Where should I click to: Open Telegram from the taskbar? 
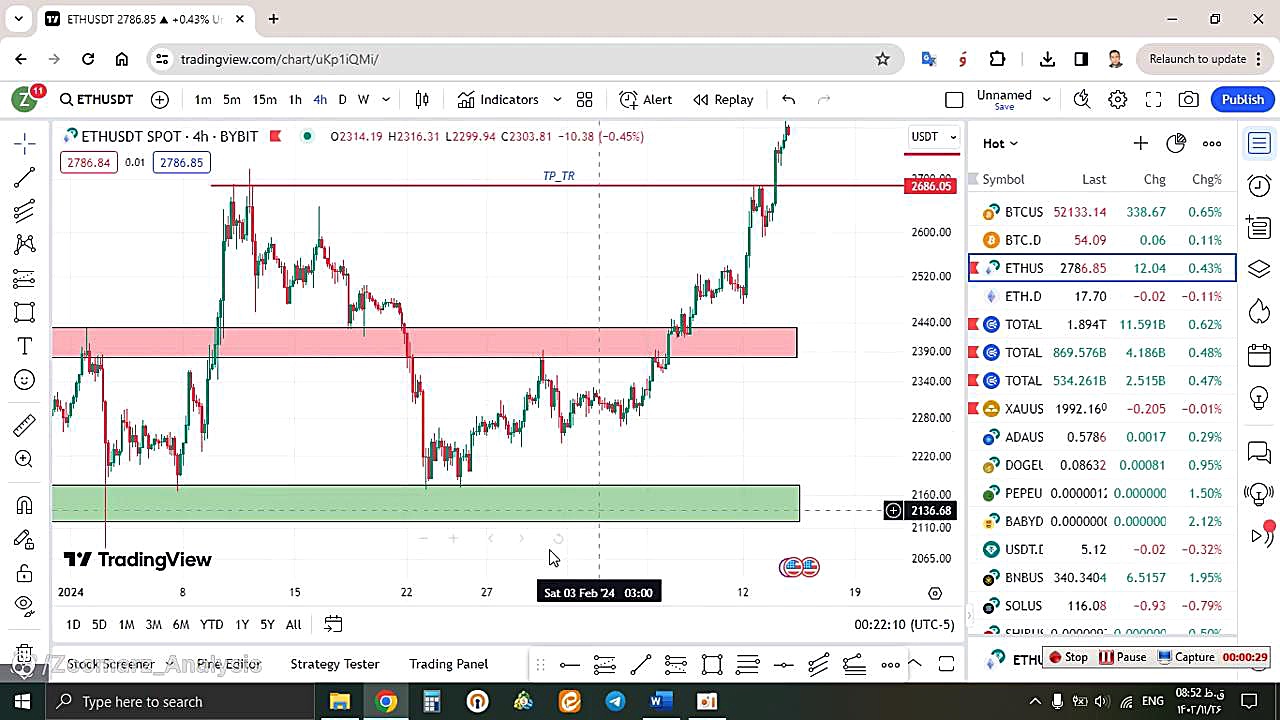point(615,701)
